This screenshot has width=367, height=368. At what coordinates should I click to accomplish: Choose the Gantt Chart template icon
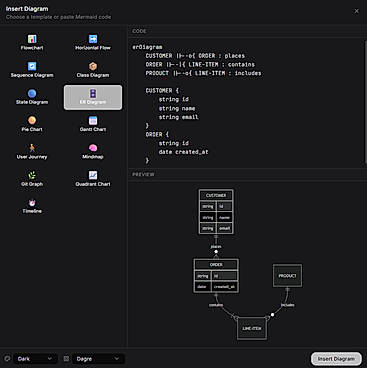pyautogui.click(x=93, y=120)
